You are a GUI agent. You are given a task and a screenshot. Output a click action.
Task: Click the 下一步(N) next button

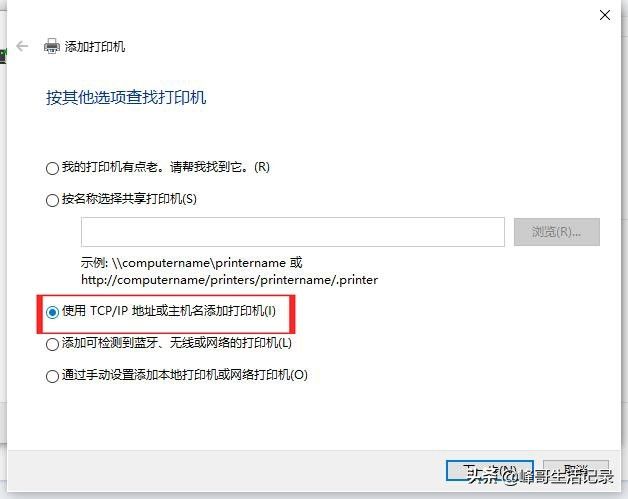(x=489, y=471)
